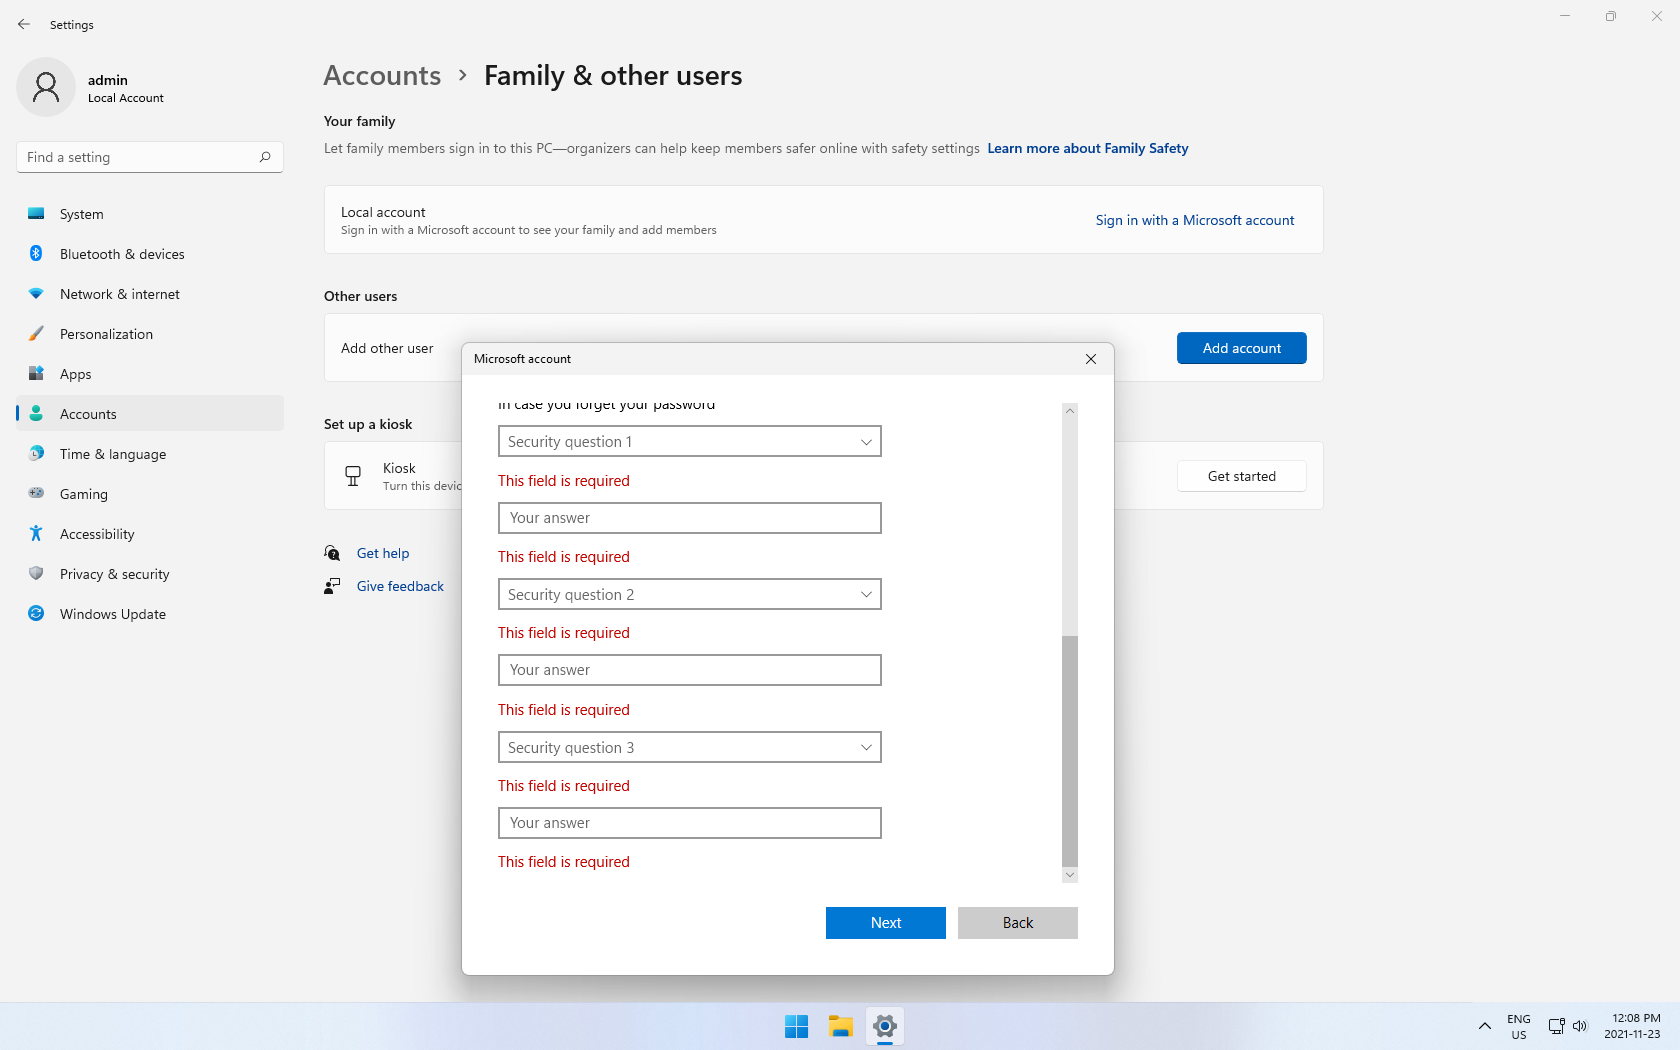Go to Time & language settings
The width and height of the screenshot is (1680, 1050).
(x=113, y=454)
